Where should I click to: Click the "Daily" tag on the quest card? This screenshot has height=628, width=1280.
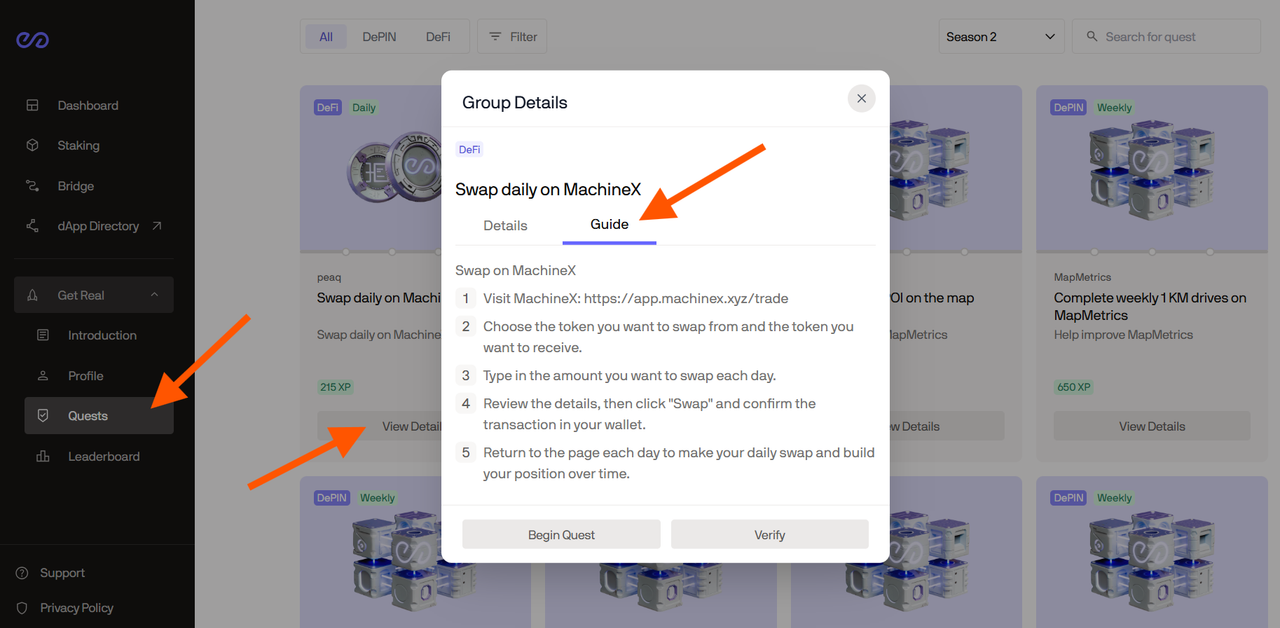point(364,108)
